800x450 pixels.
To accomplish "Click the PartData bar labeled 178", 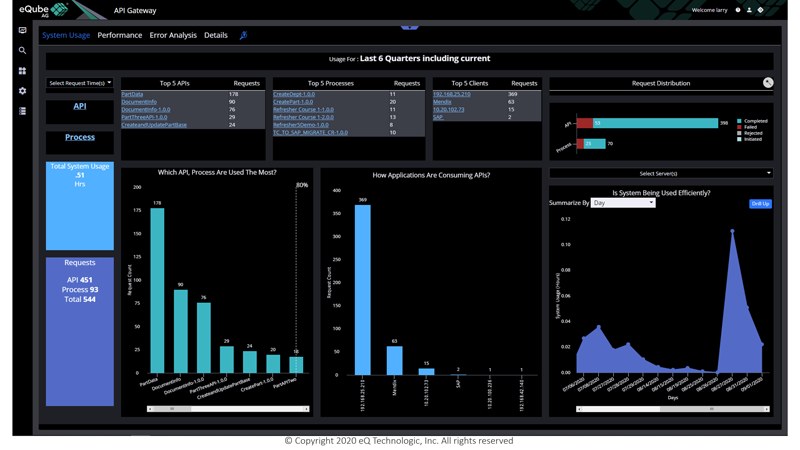I will [x=157, y=290].
